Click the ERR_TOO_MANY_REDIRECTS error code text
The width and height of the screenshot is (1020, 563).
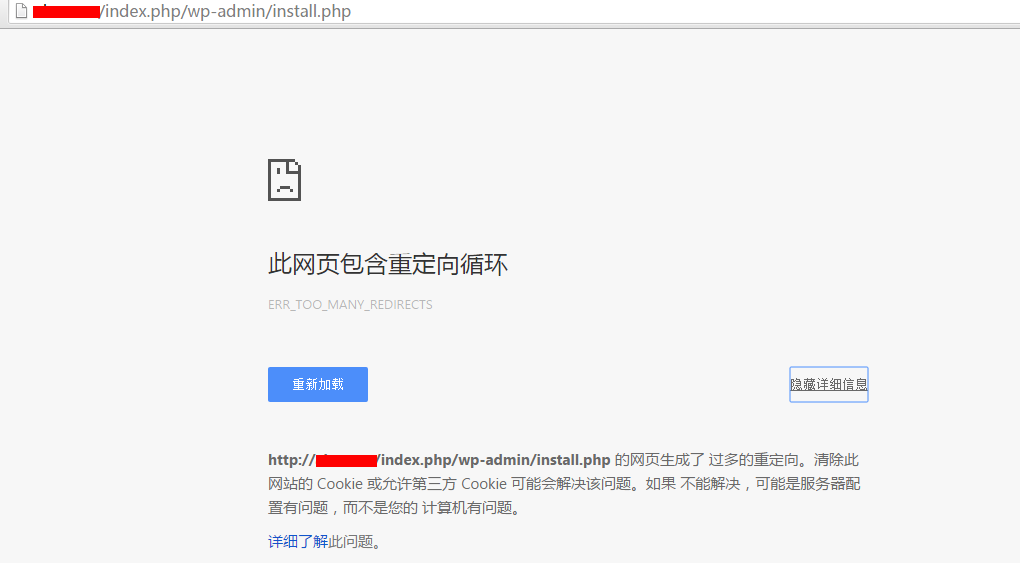(350, 304)
